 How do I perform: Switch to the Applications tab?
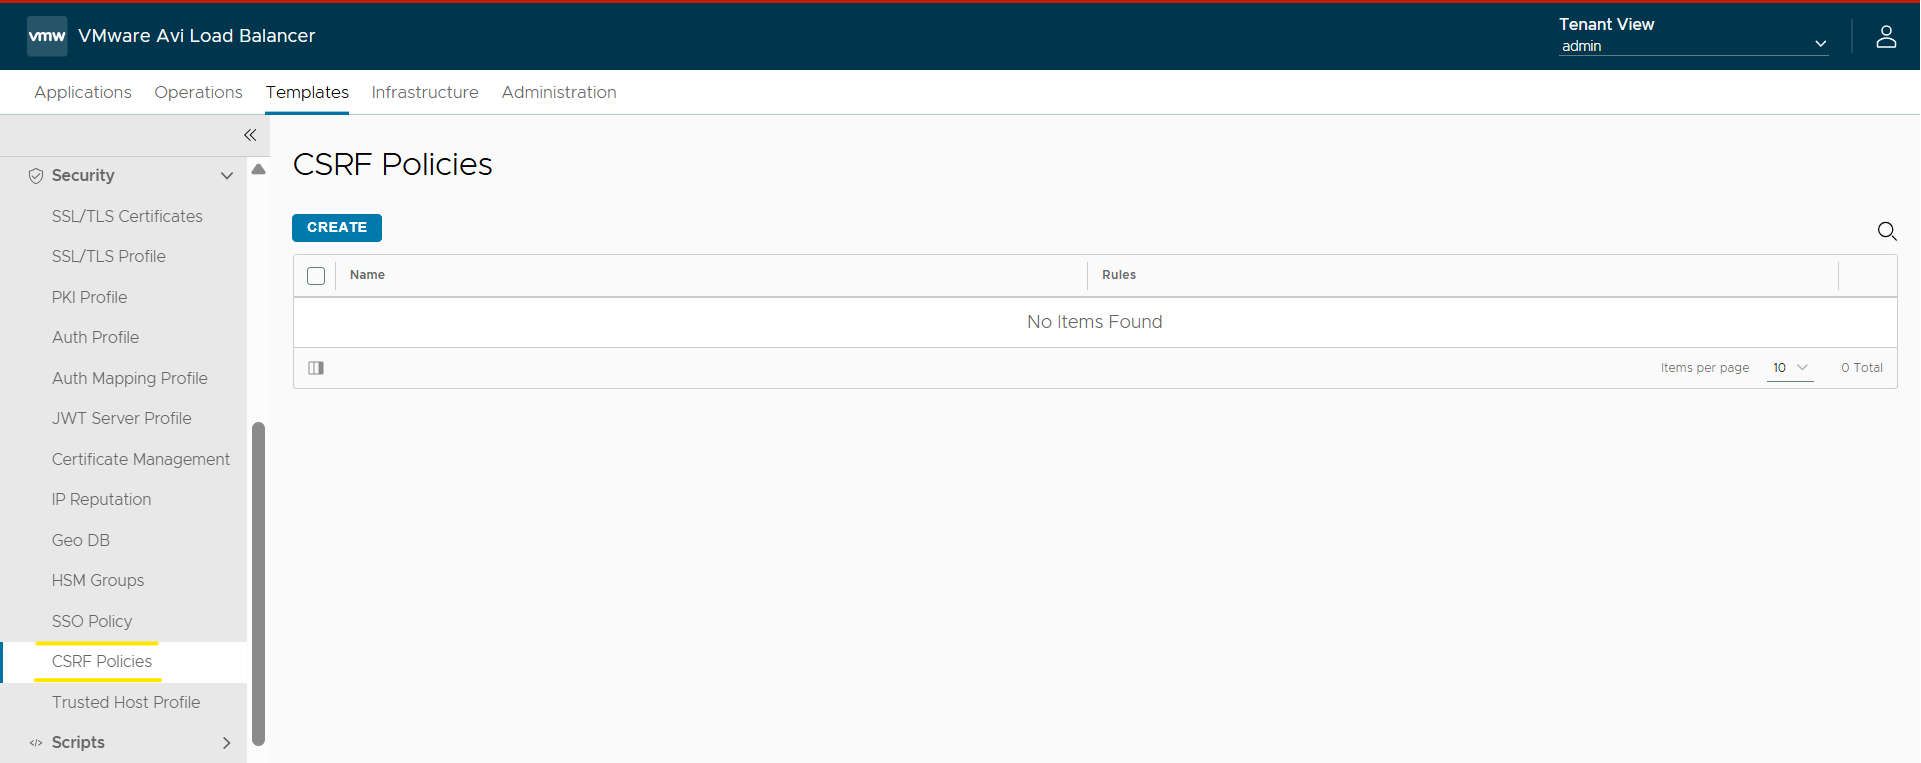point(83,92)
